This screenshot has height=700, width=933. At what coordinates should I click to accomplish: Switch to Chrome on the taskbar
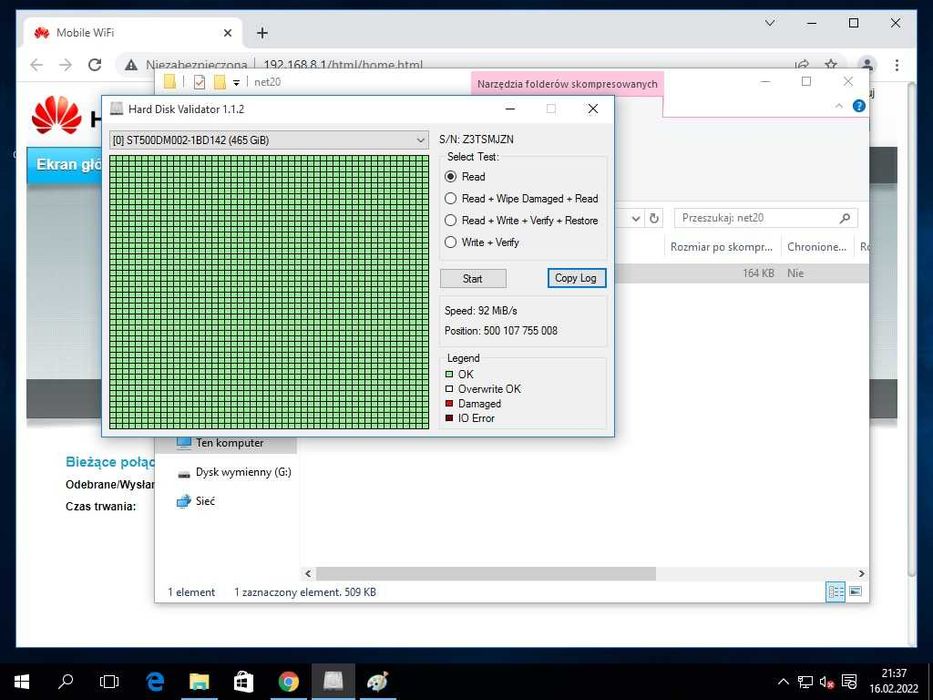click(x=289, y=682)
